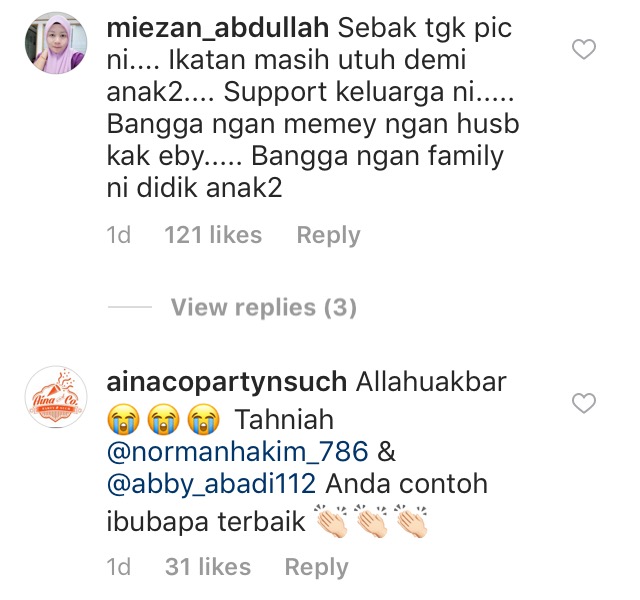Viewport: 640px width, 600px height.
Task: Like ainacopartynsuch's comment with the heart icon
Action: [584, 403]
